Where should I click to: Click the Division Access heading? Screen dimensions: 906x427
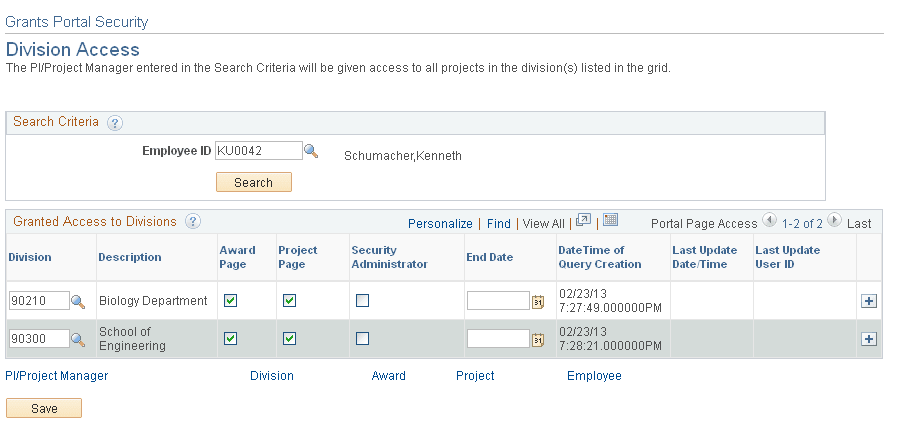coord(72,49)
